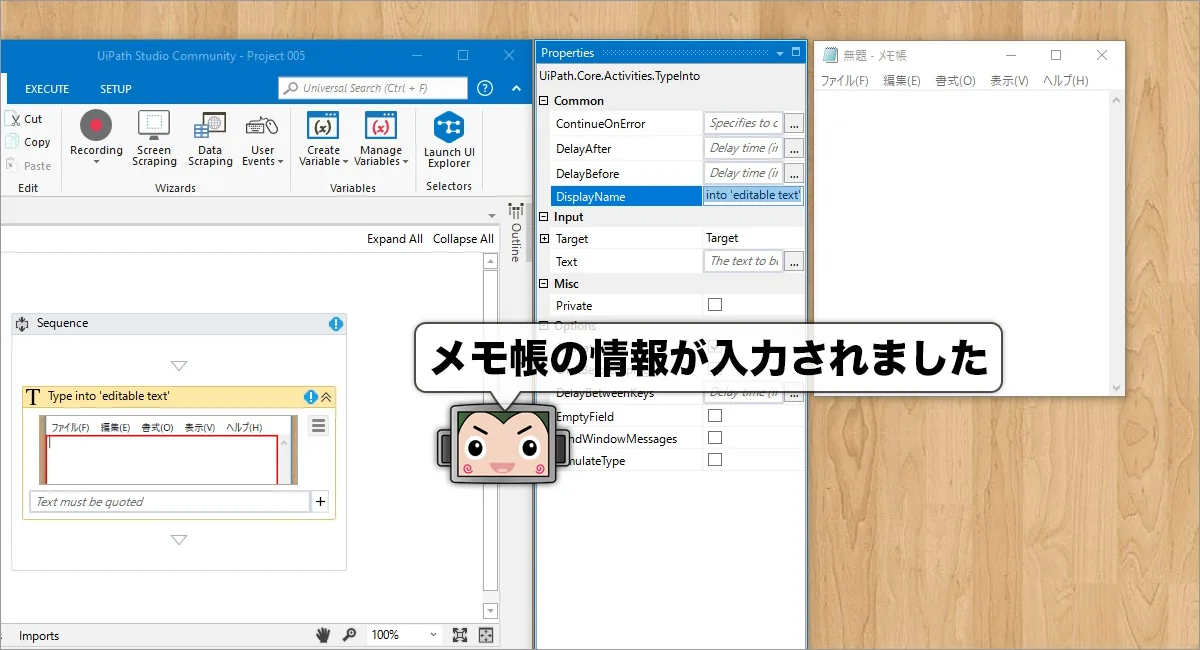Open Notepad 書式(O) menu

pos(955,81)
